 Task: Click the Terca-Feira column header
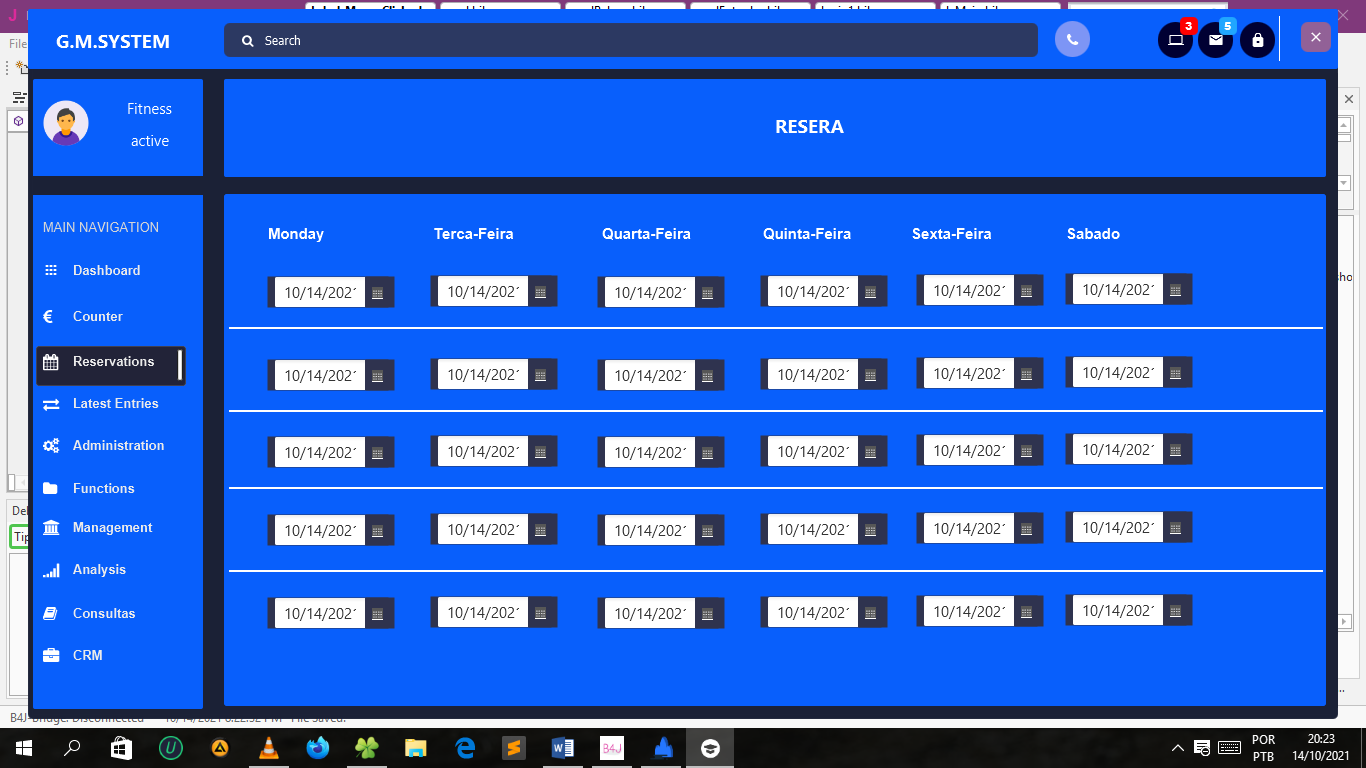pyautogui.click(x=474, y=234)
